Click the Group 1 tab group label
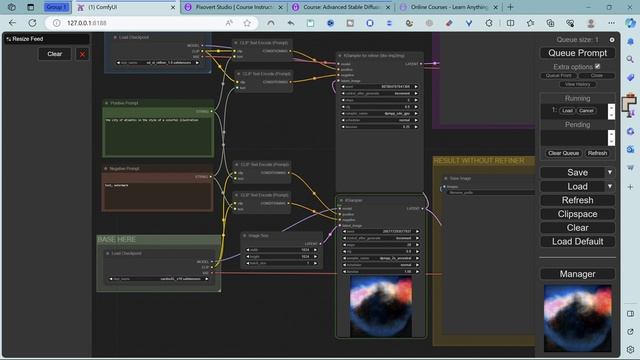The width and height of the screenshot is (640, 360). coord(56,7)
